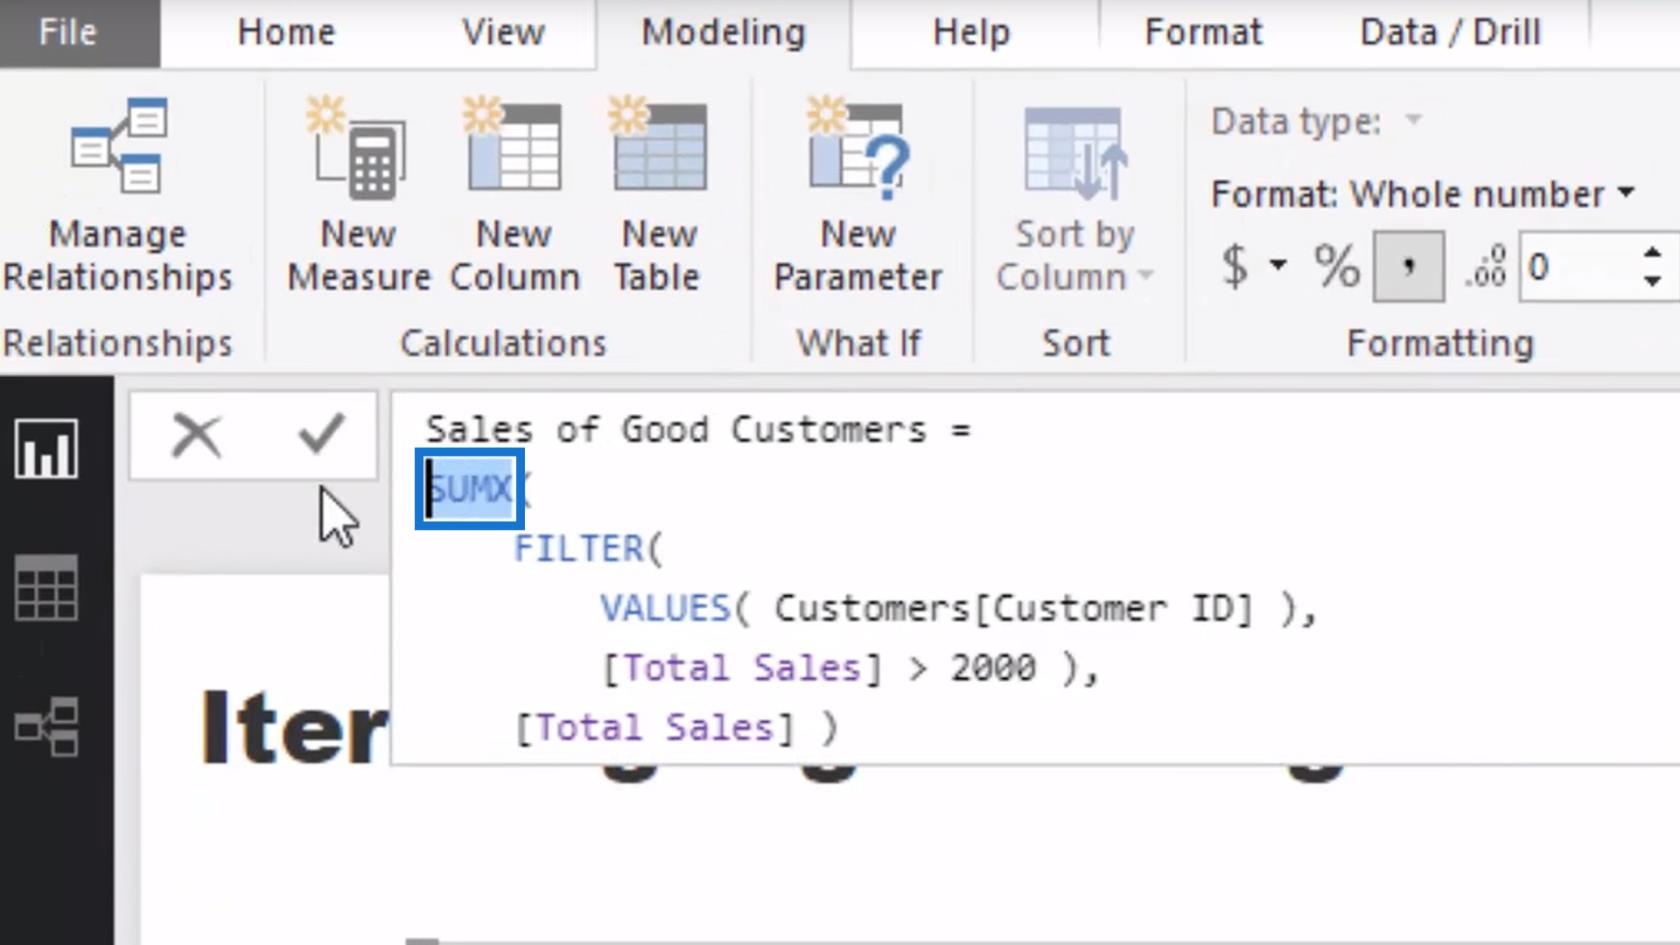Switch to the Home ribbon tab

pos(286,32)
